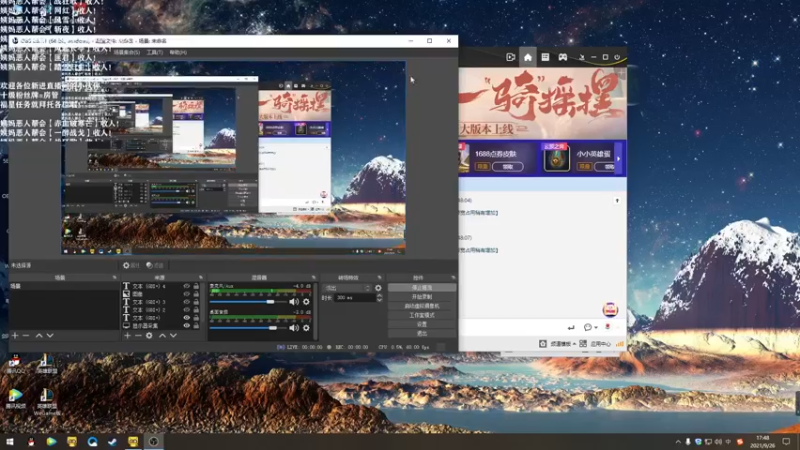Open desktop audio settings gear in mixer
Screen dimensions: 800x450
306,328
